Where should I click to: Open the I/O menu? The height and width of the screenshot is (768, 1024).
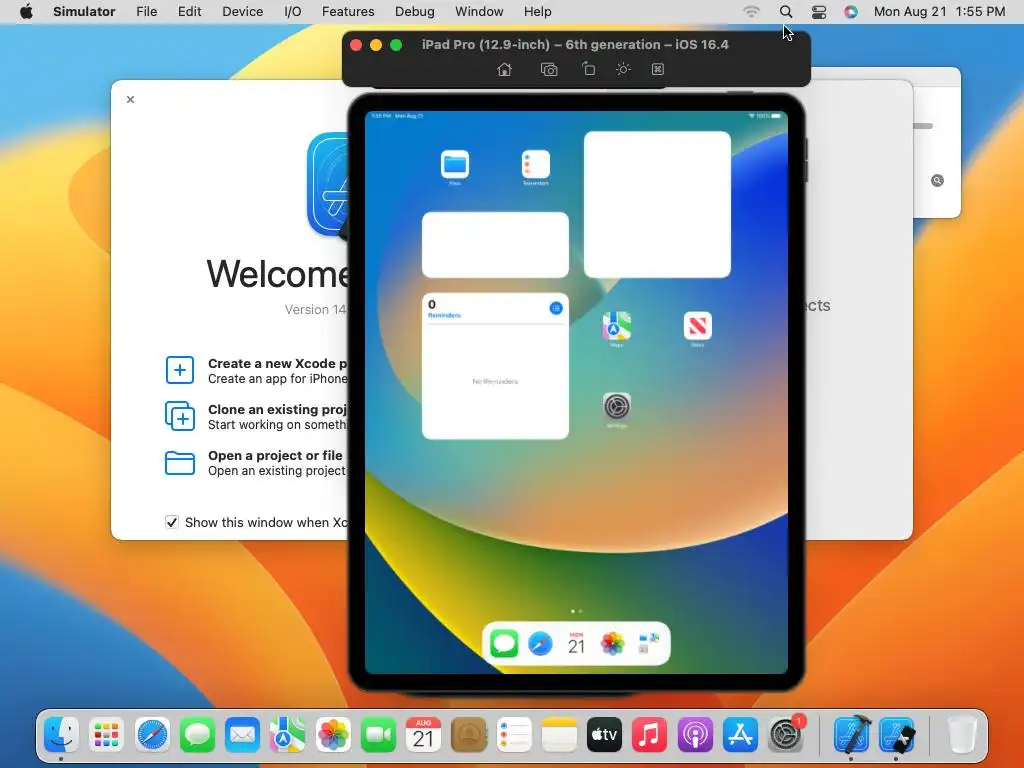[293, 11]
